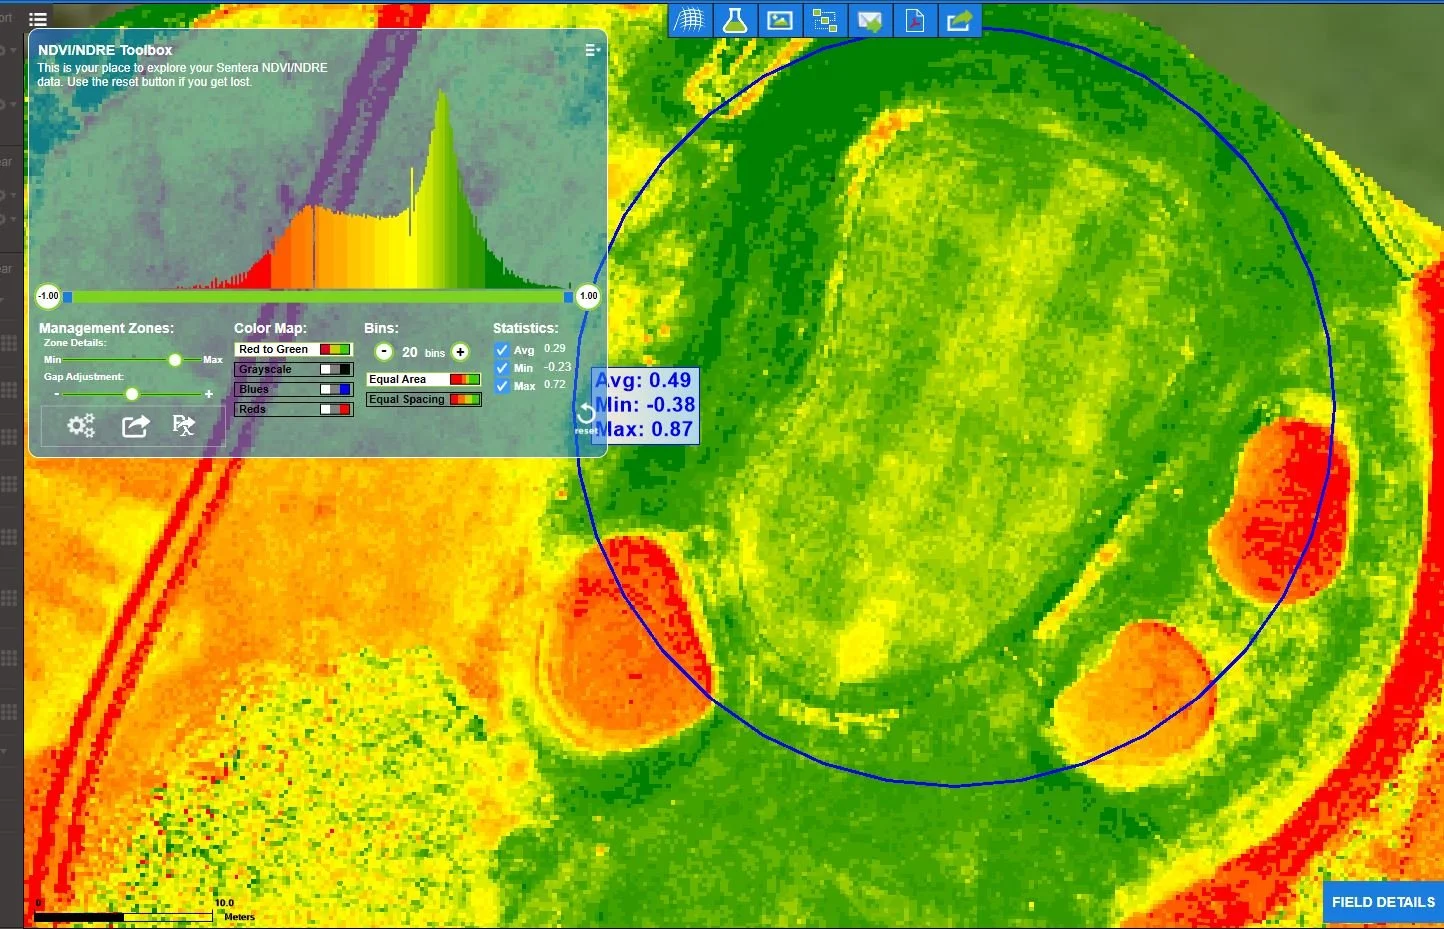Image resolution: width=1444 pixels, height=929 pixels.
Task: Select the Red to Green color map
Action: (293, 349)
